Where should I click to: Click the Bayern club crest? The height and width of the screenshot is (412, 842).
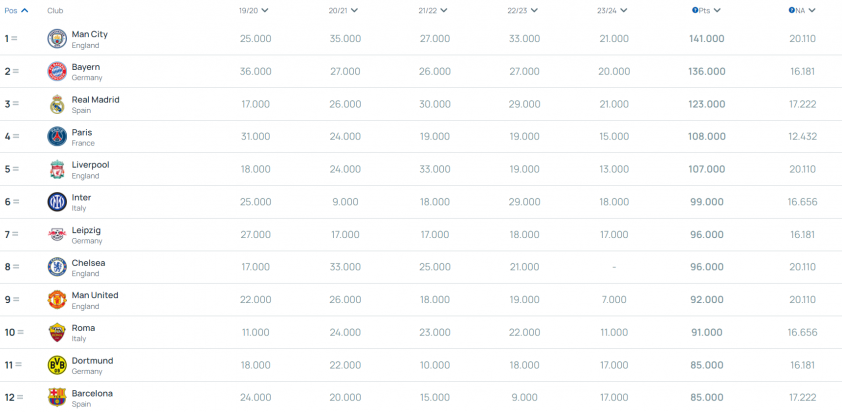click(57, 71)
